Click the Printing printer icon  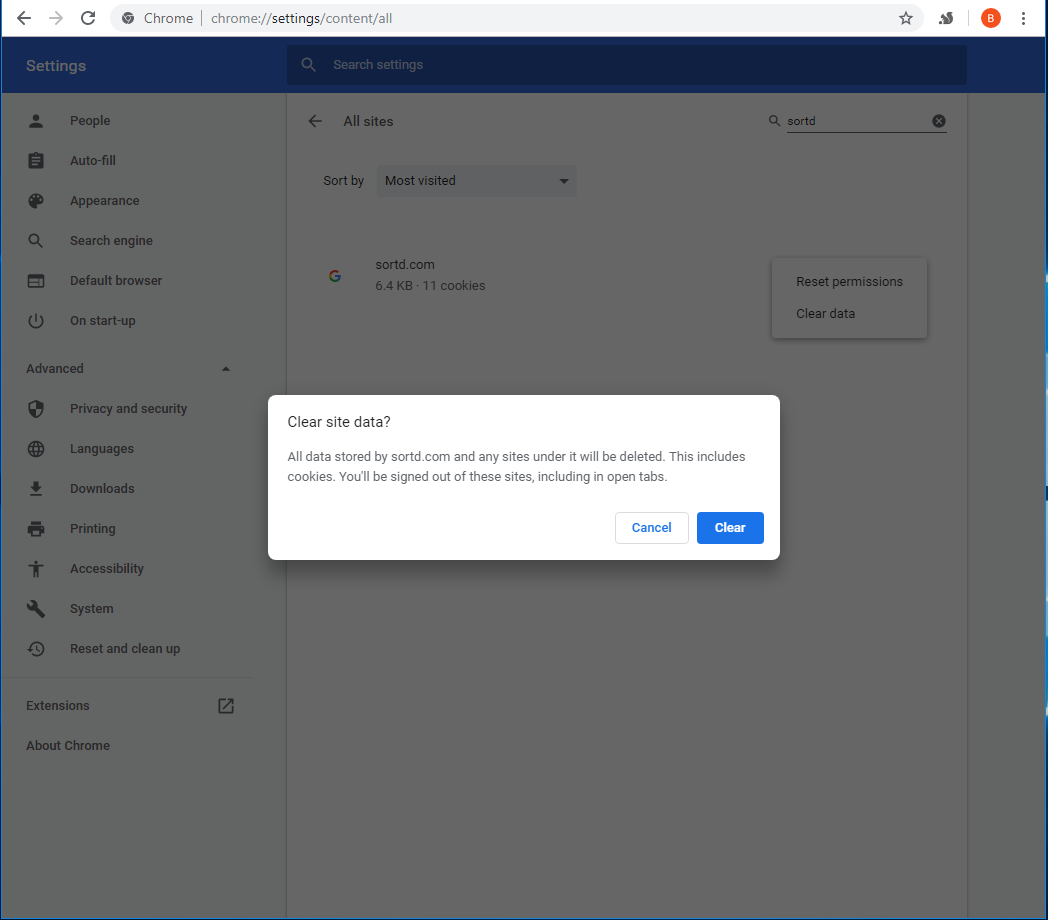(36, 529)
